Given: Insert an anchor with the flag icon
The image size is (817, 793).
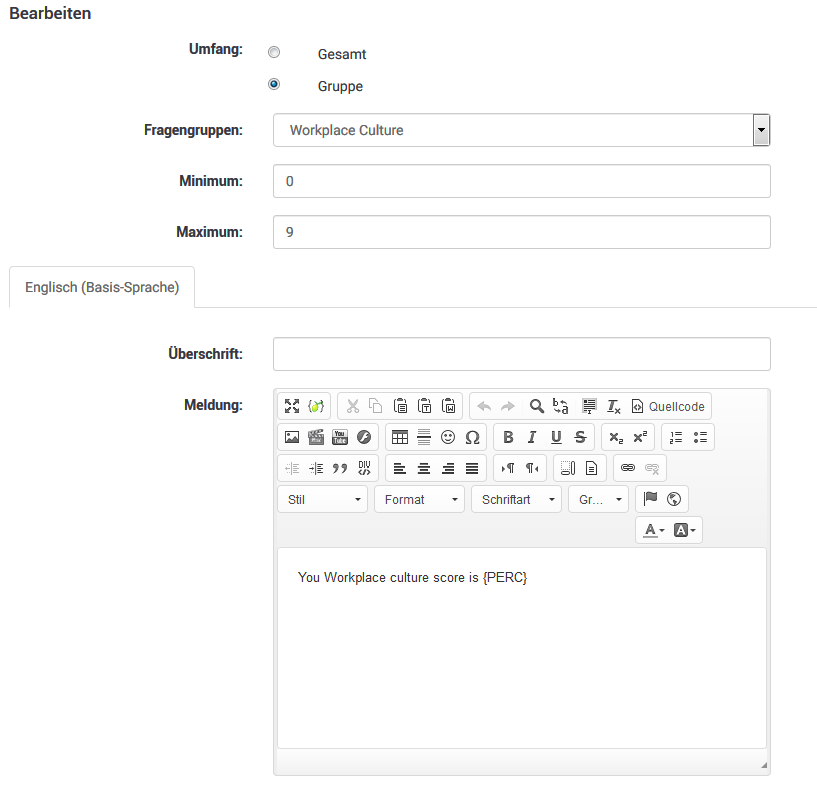Looking at the screenshot, I should [x=650, y=499].
